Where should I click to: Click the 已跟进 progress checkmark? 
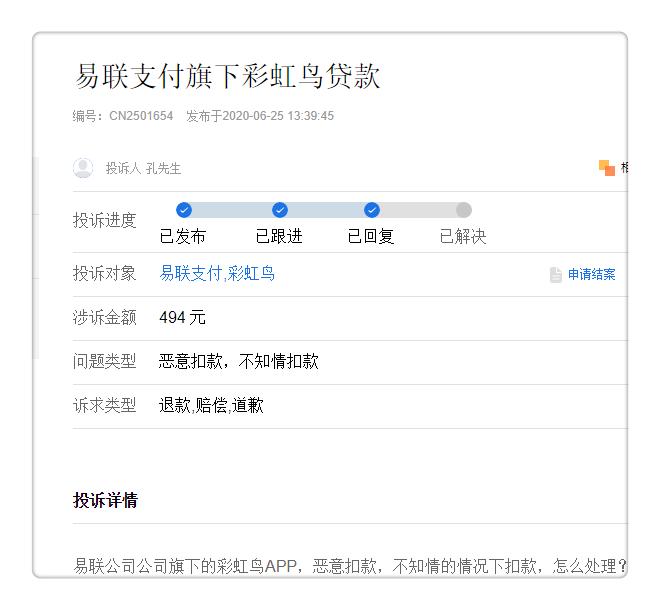coord(280,210)
